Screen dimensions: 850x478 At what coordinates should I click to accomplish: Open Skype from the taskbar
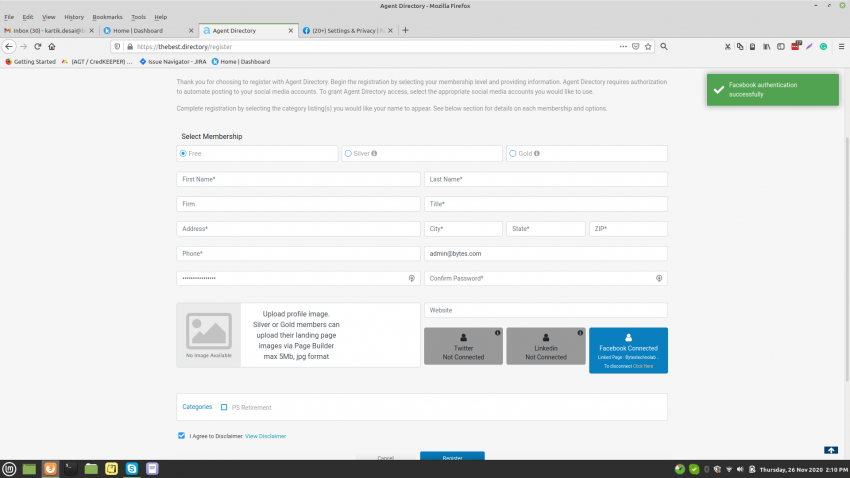tap(132, 468)
